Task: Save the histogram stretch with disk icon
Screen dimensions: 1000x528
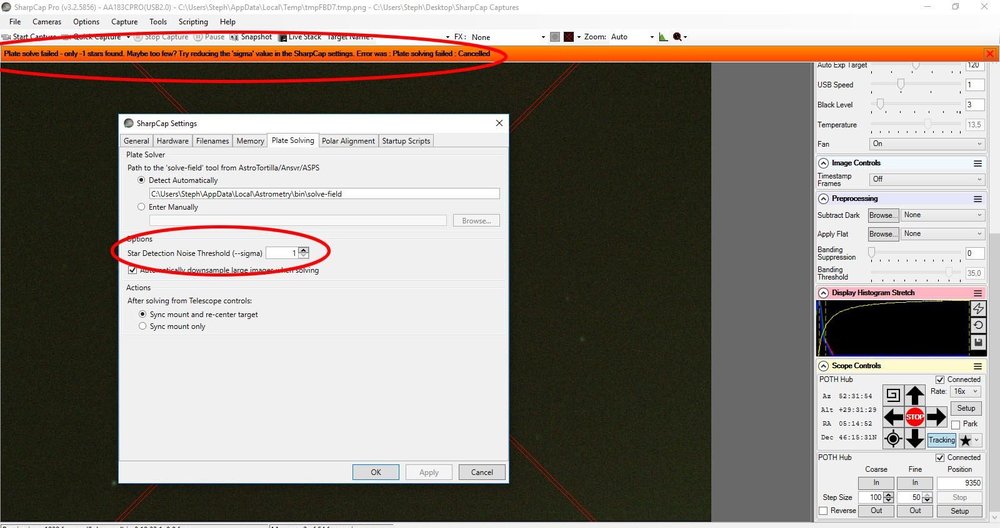Action: pos(978,342)
